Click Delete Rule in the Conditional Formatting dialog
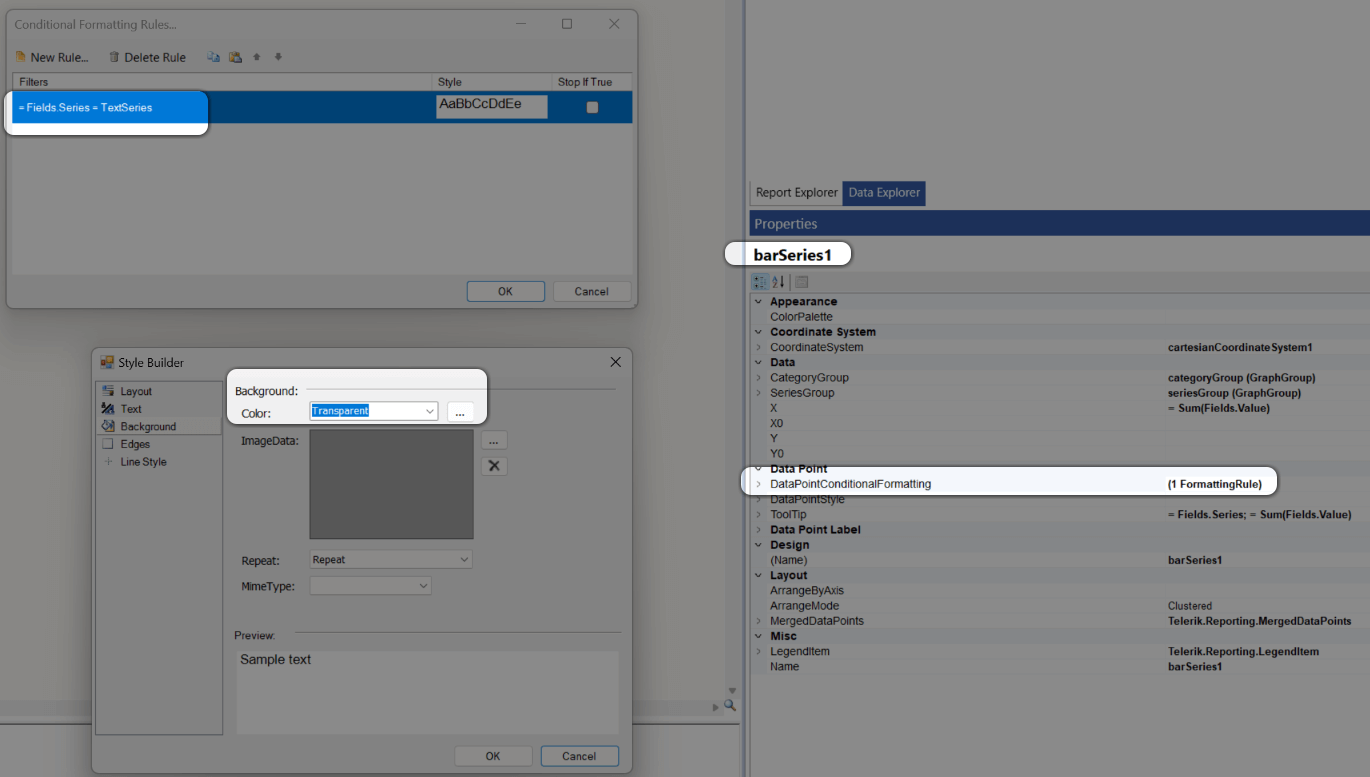 pos(147,57)
